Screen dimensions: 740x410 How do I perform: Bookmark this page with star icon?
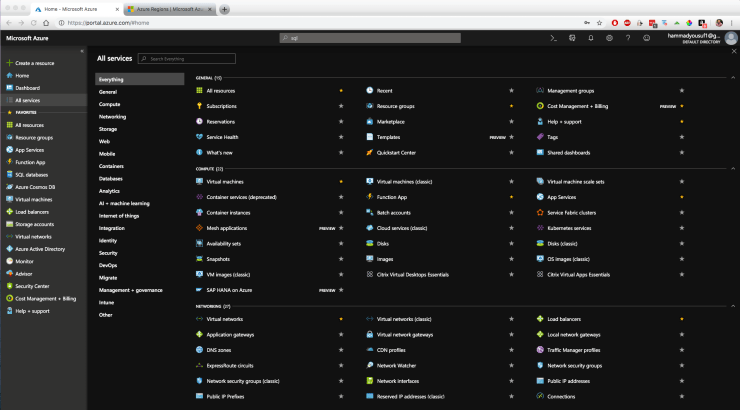click(x=599, y=23)
